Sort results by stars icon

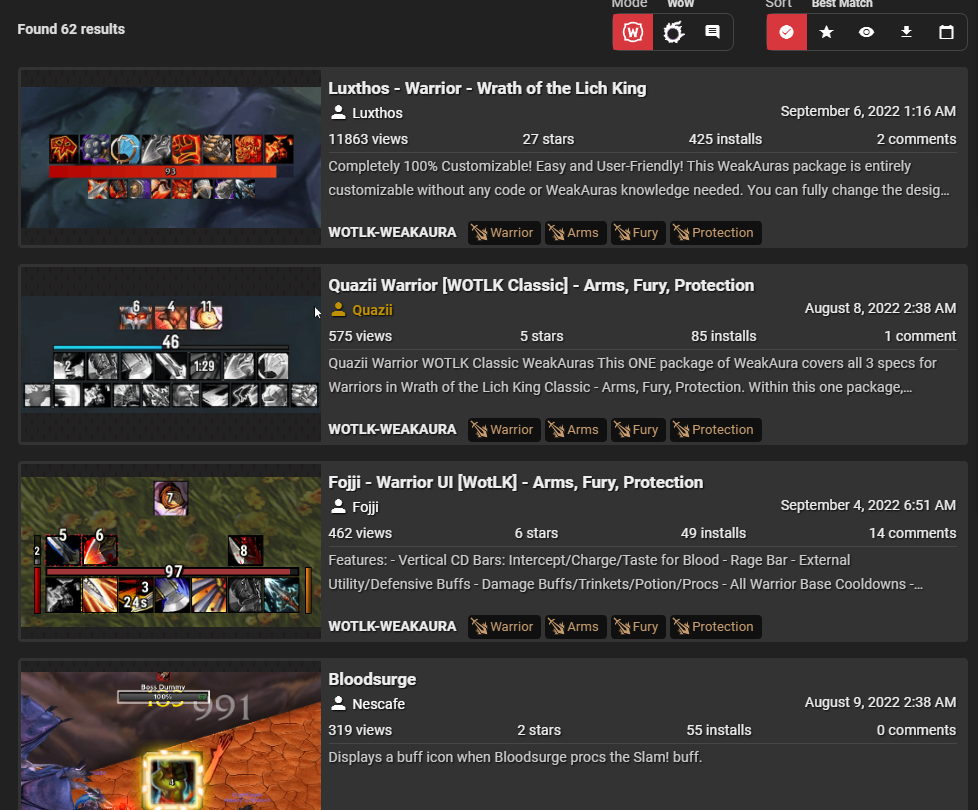pos(826,32)
